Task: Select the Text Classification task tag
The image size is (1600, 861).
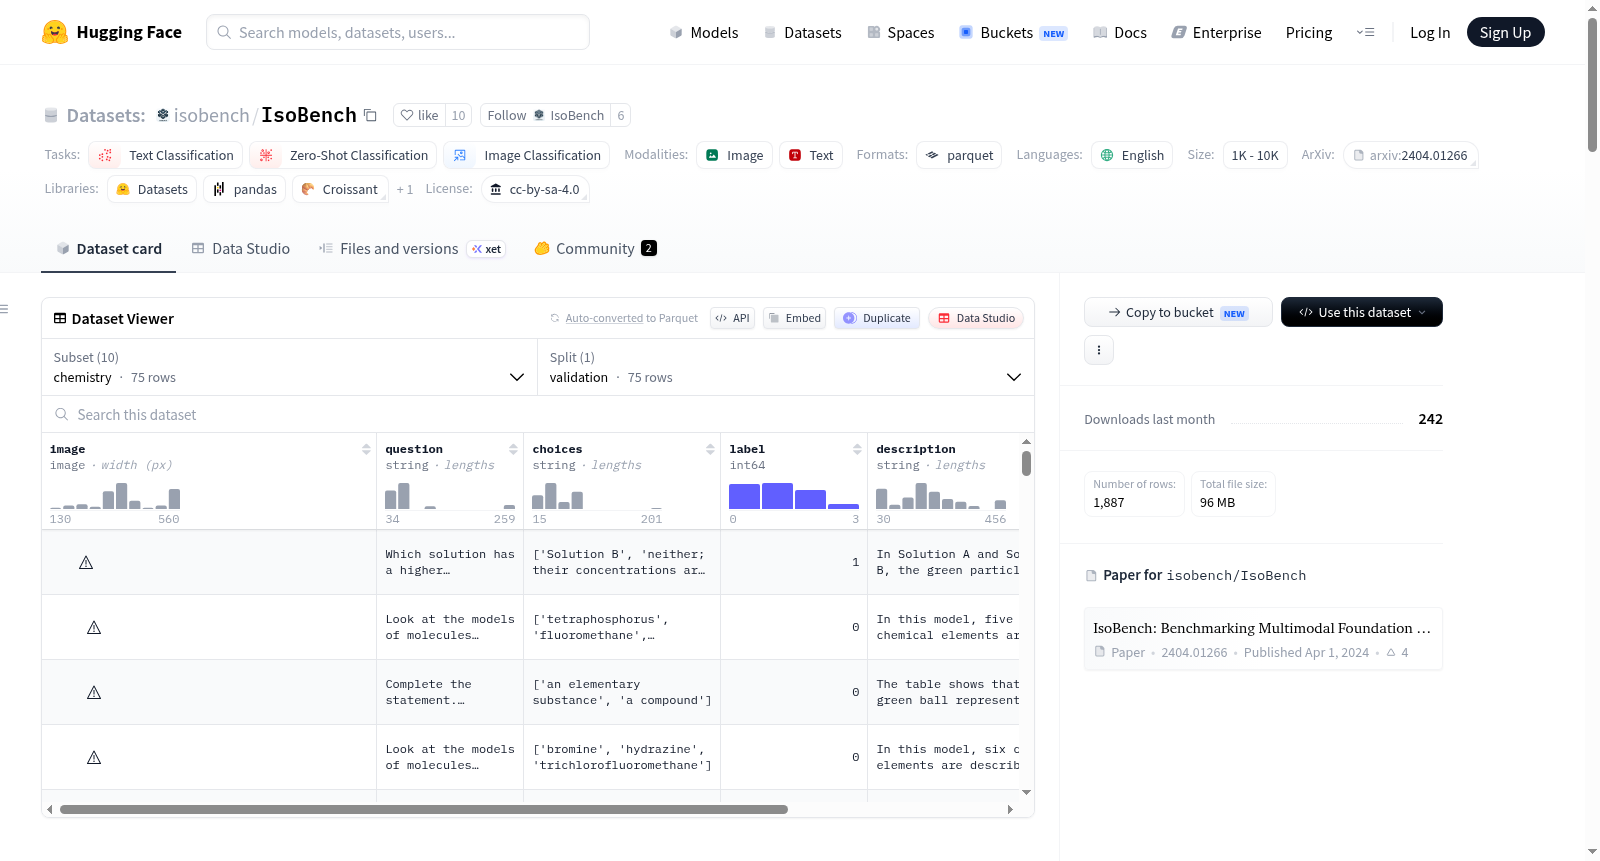Action: click(x=166, y=155)
